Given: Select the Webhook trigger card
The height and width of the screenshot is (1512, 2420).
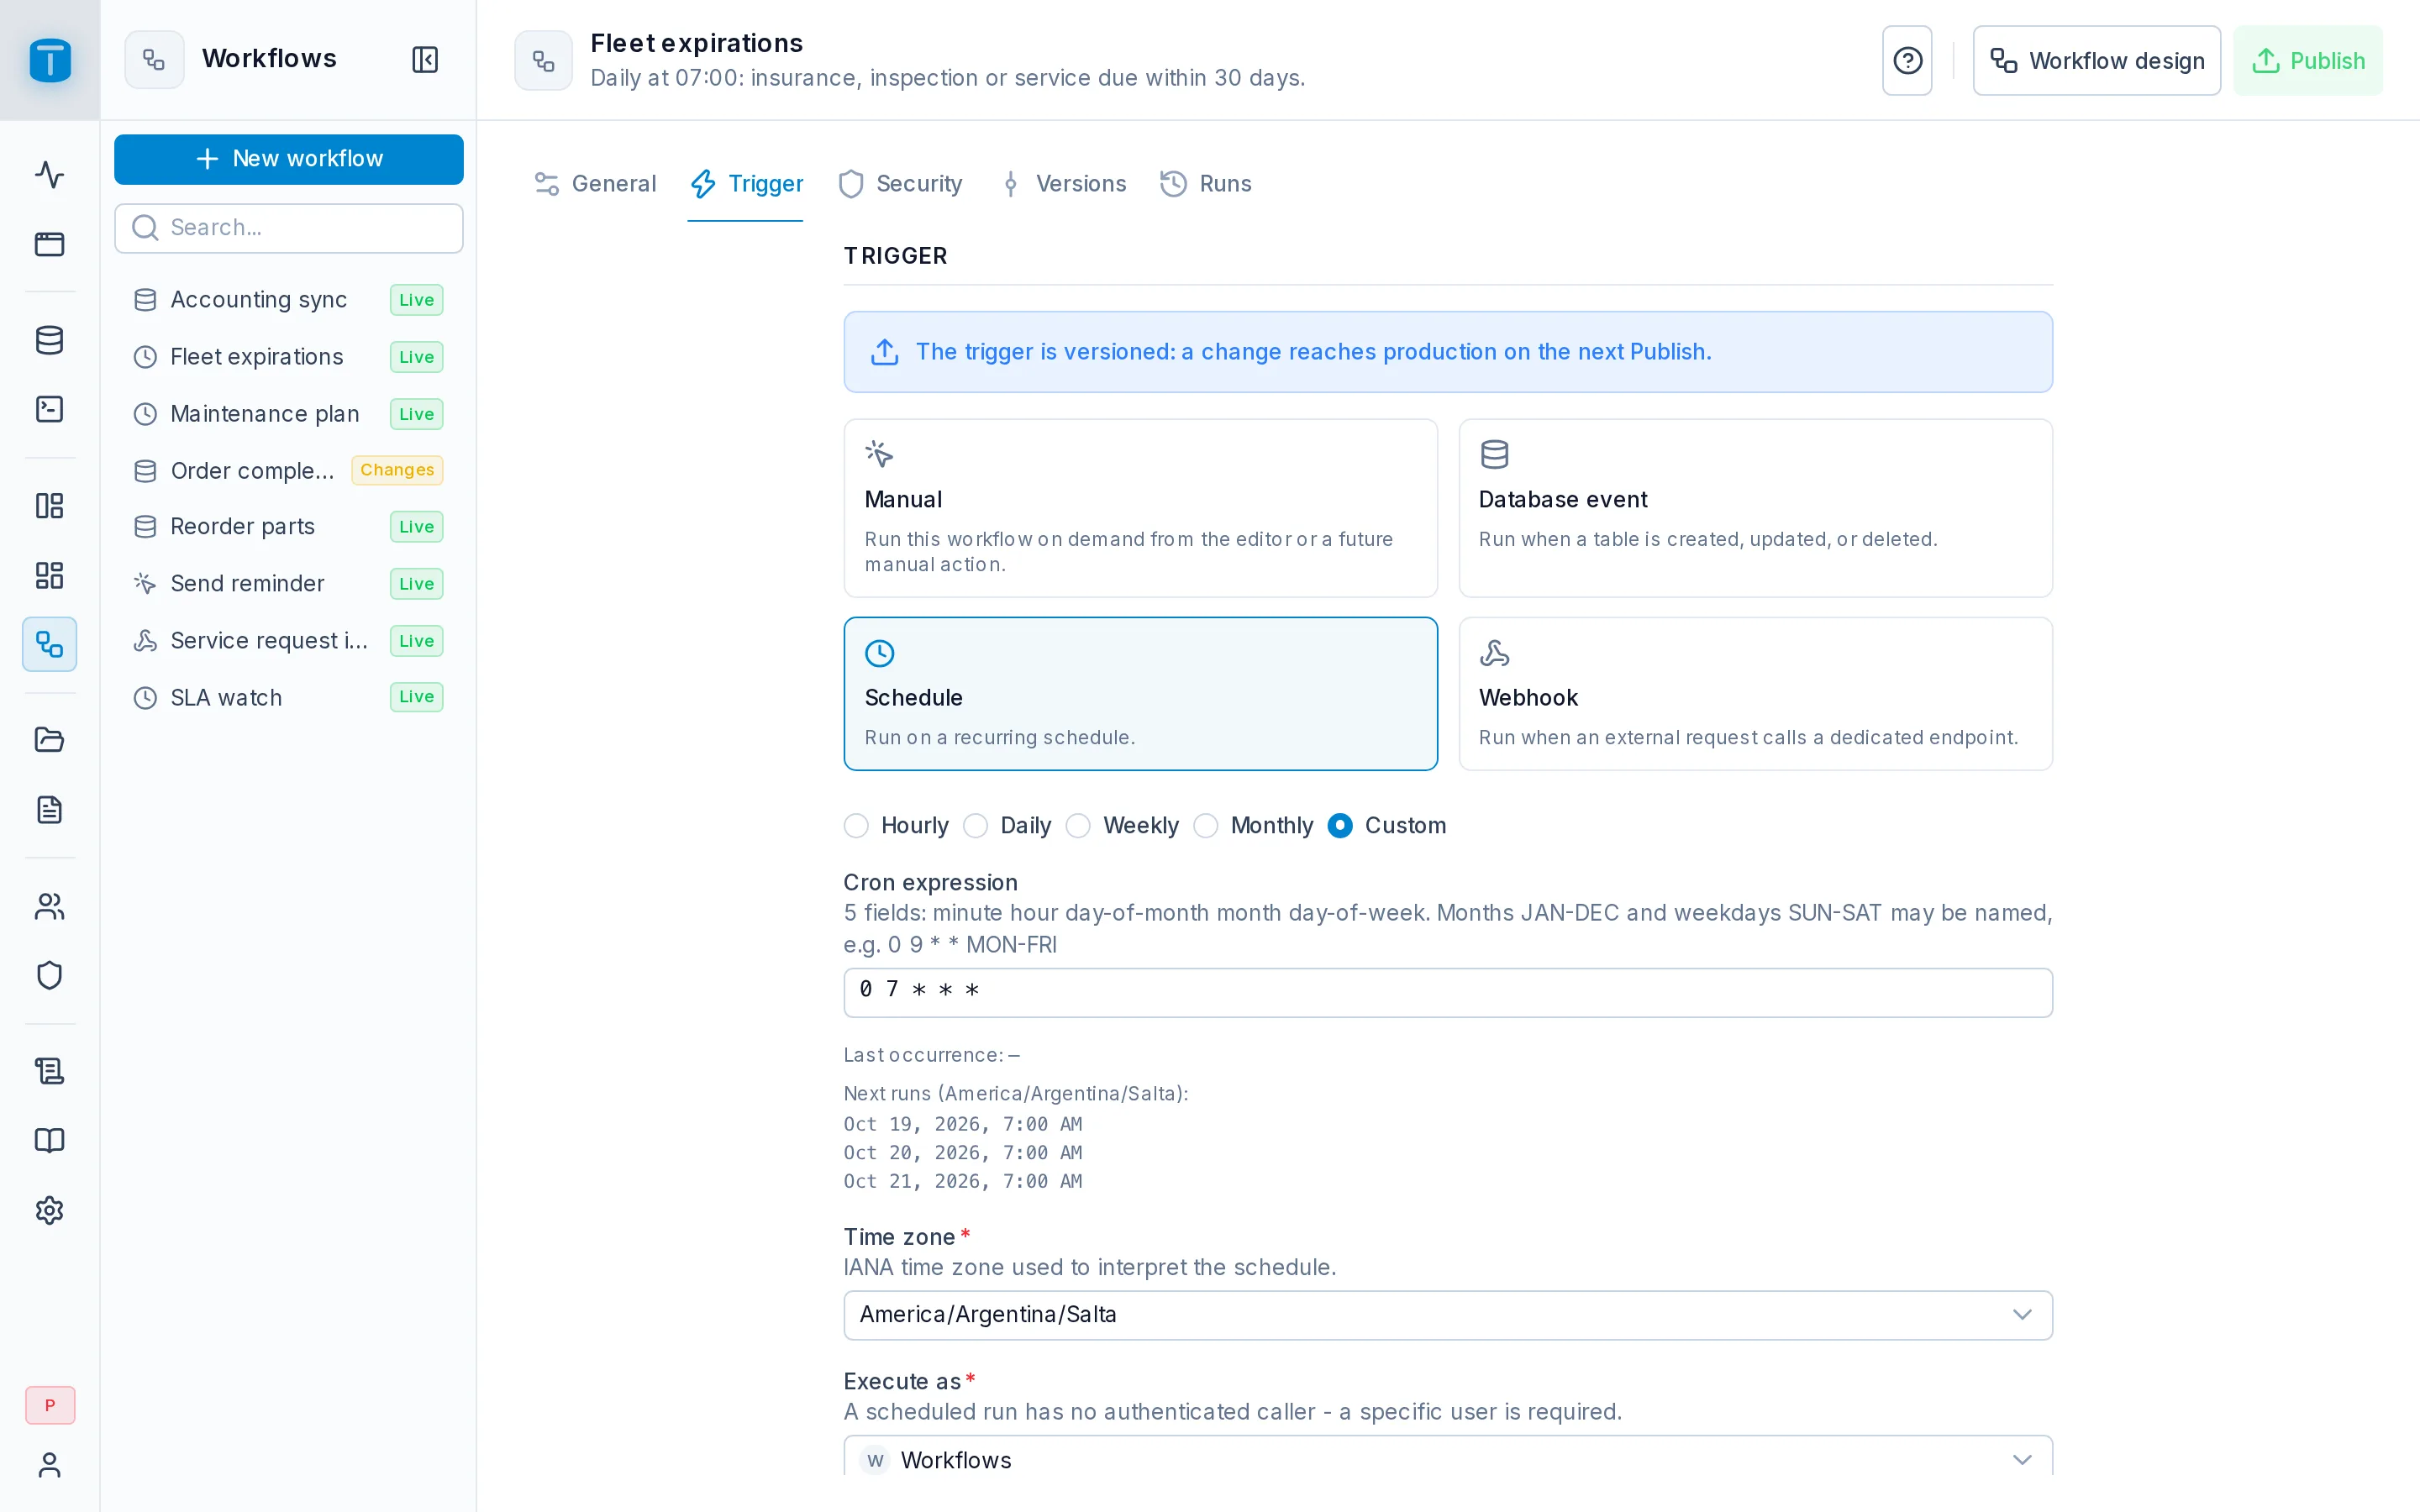Looking at the screenshot, I should [x=1755, y=693].
